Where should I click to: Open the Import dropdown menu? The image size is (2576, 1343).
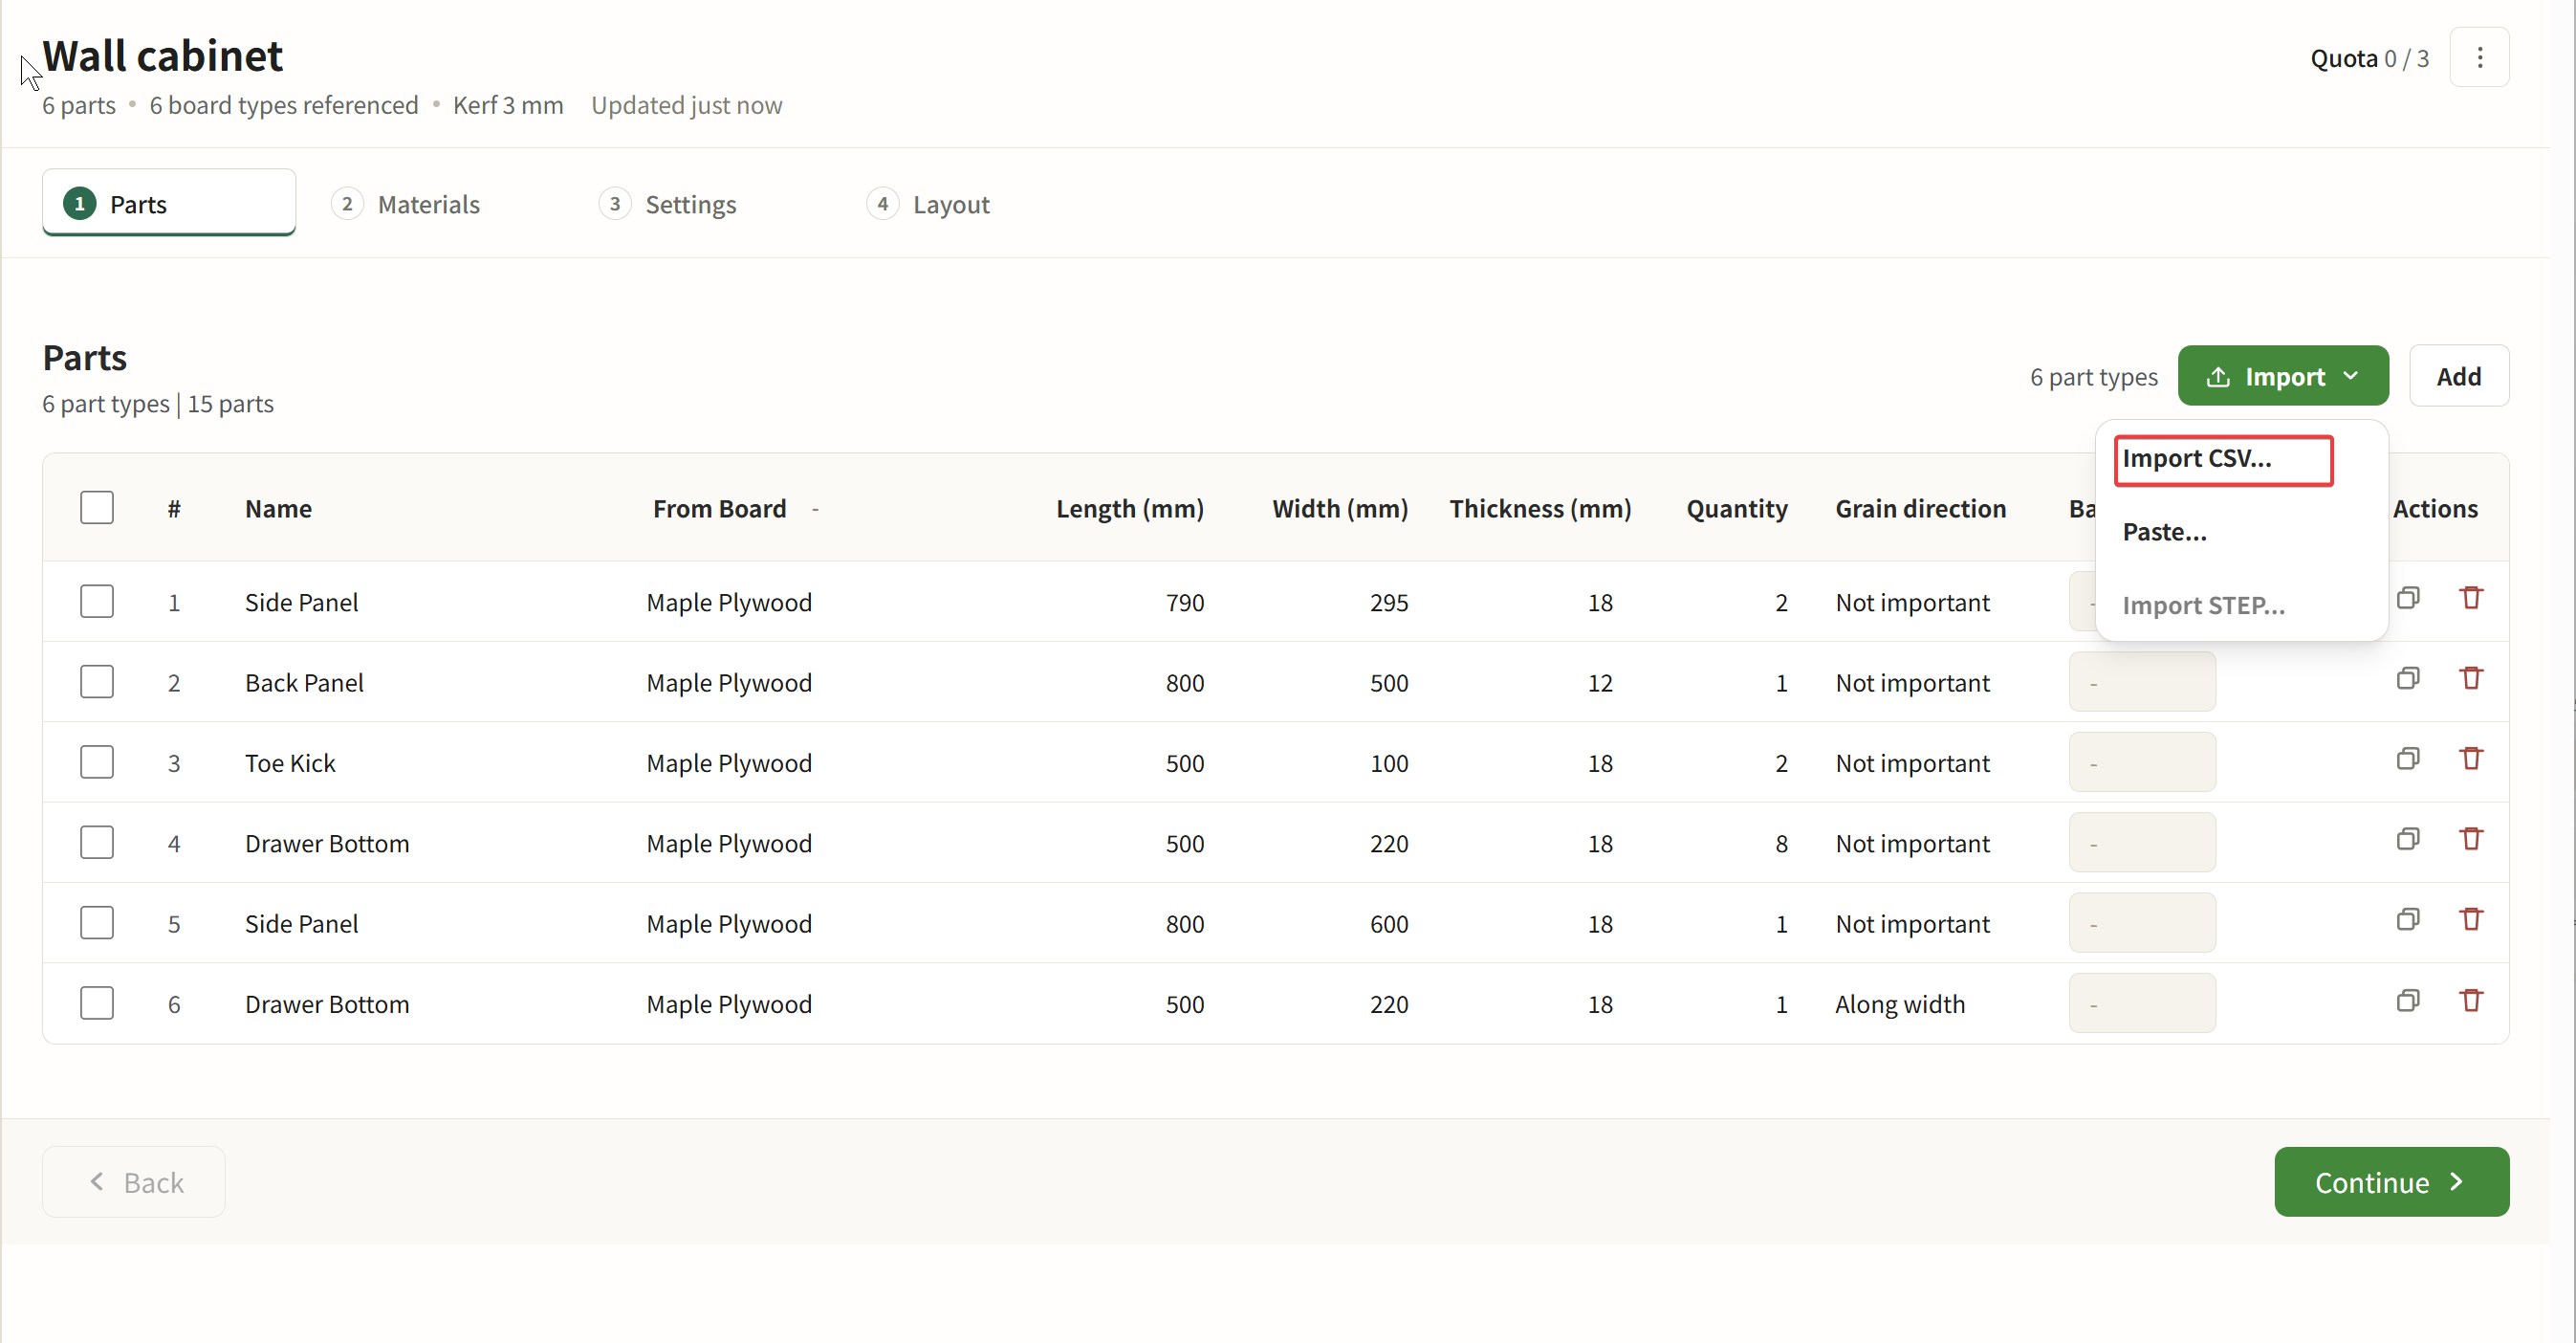click(2283, 376)
